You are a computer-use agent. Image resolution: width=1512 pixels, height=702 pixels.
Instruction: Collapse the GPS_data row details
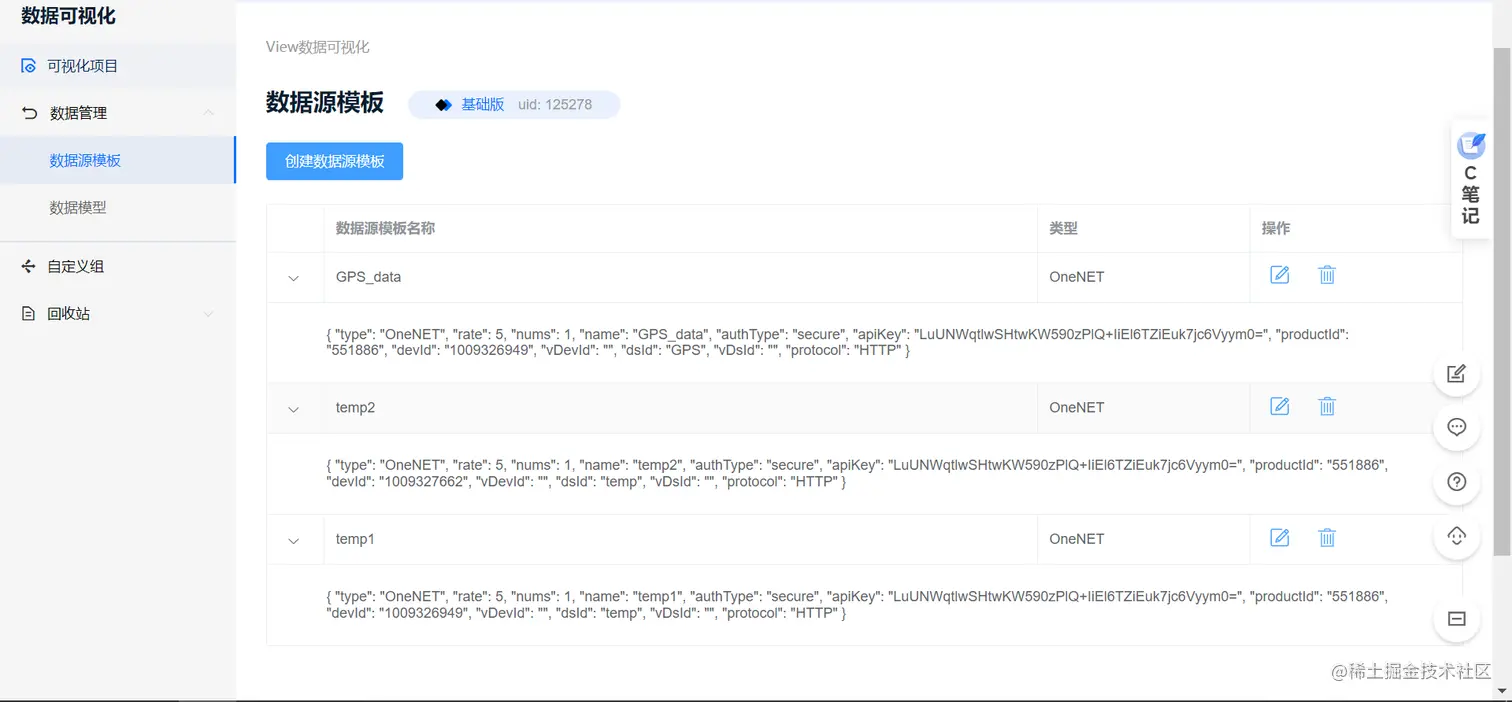(x=294, y=278)
